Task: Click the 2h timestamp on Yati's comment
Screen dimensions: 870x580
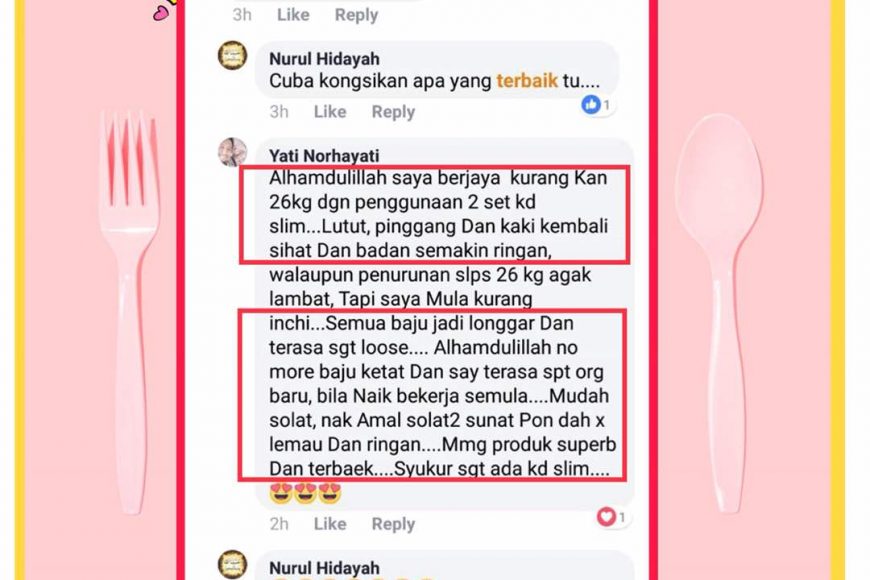Action: tap(279, 523)
